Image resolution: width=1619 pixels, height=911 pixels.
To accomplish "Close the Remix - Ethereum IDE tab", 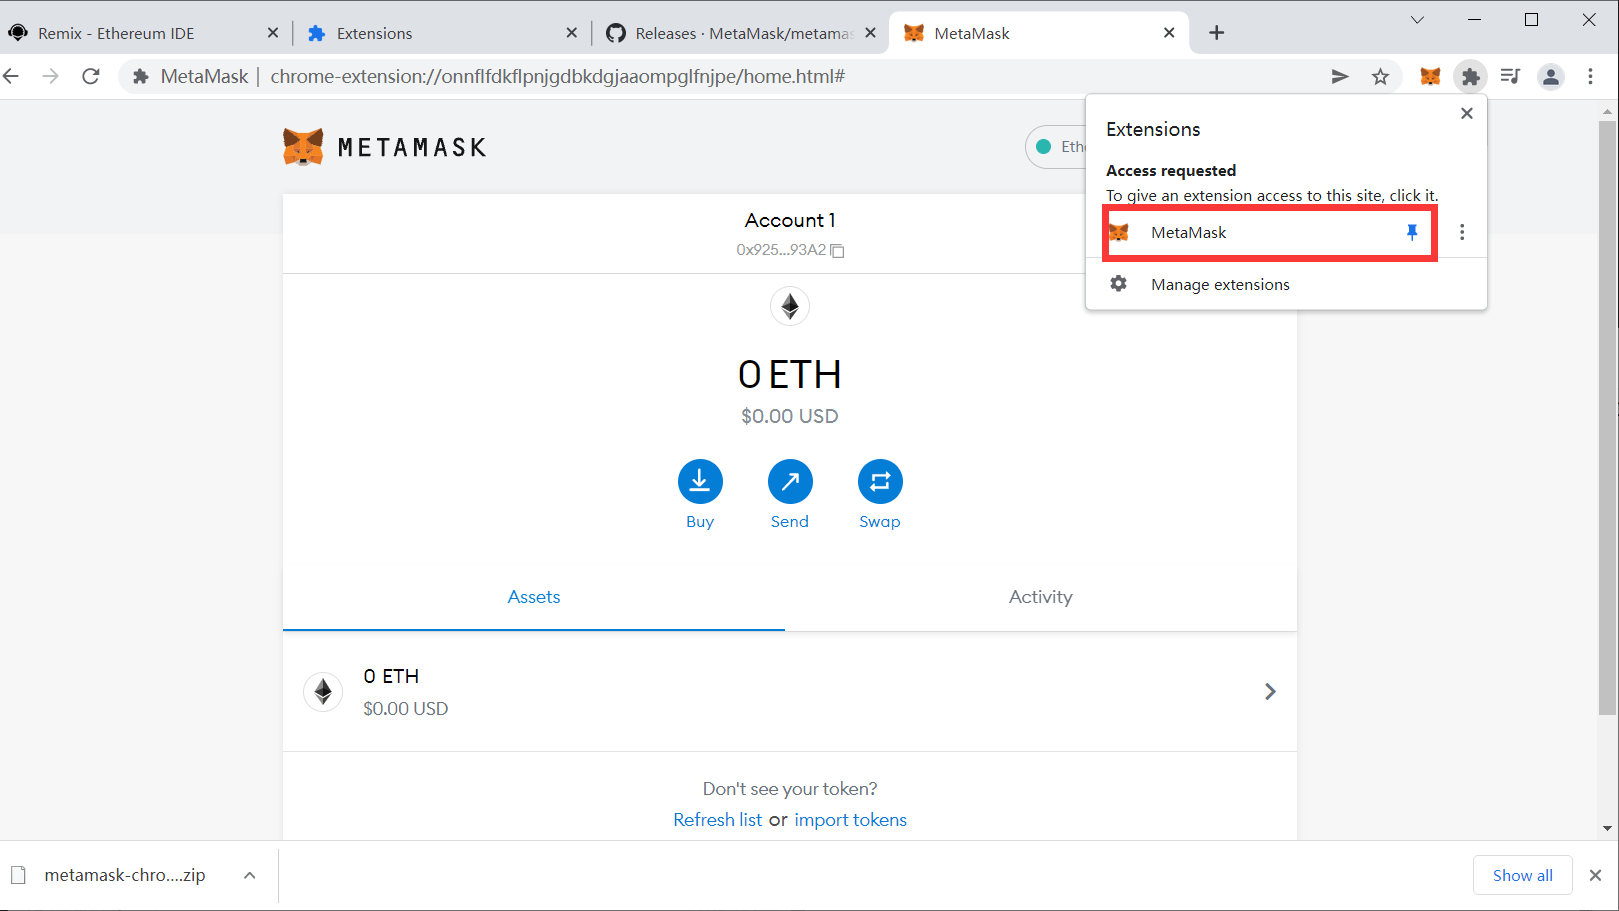I will [x=273, y=33].
